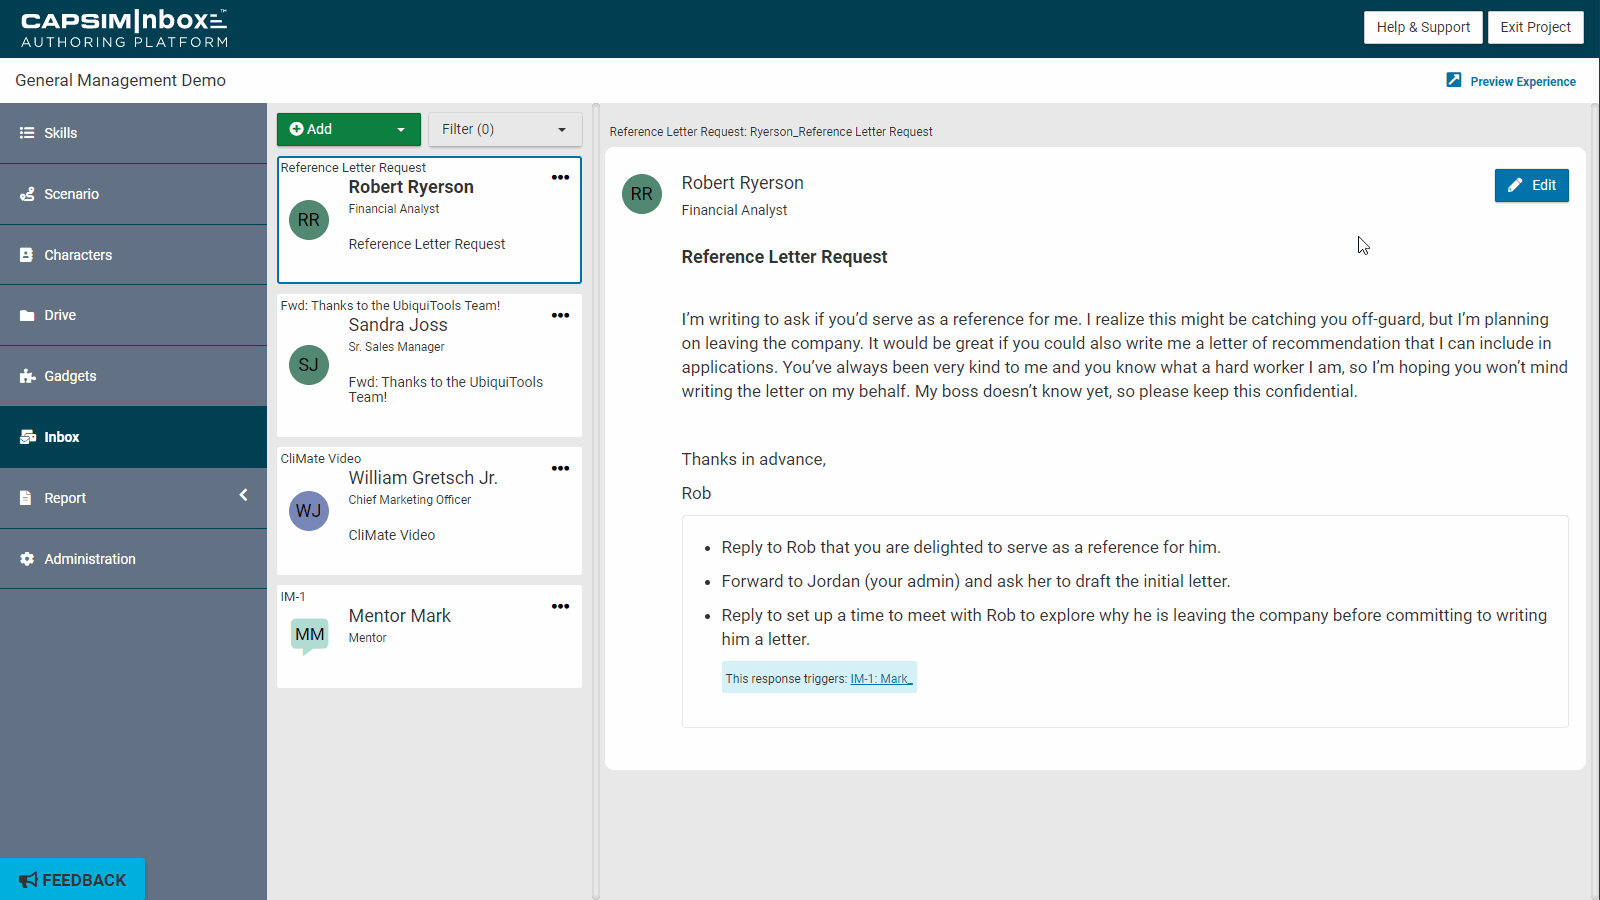Open Help & Support
This screenshot has height=900, width=1600.
[1423, 27]
